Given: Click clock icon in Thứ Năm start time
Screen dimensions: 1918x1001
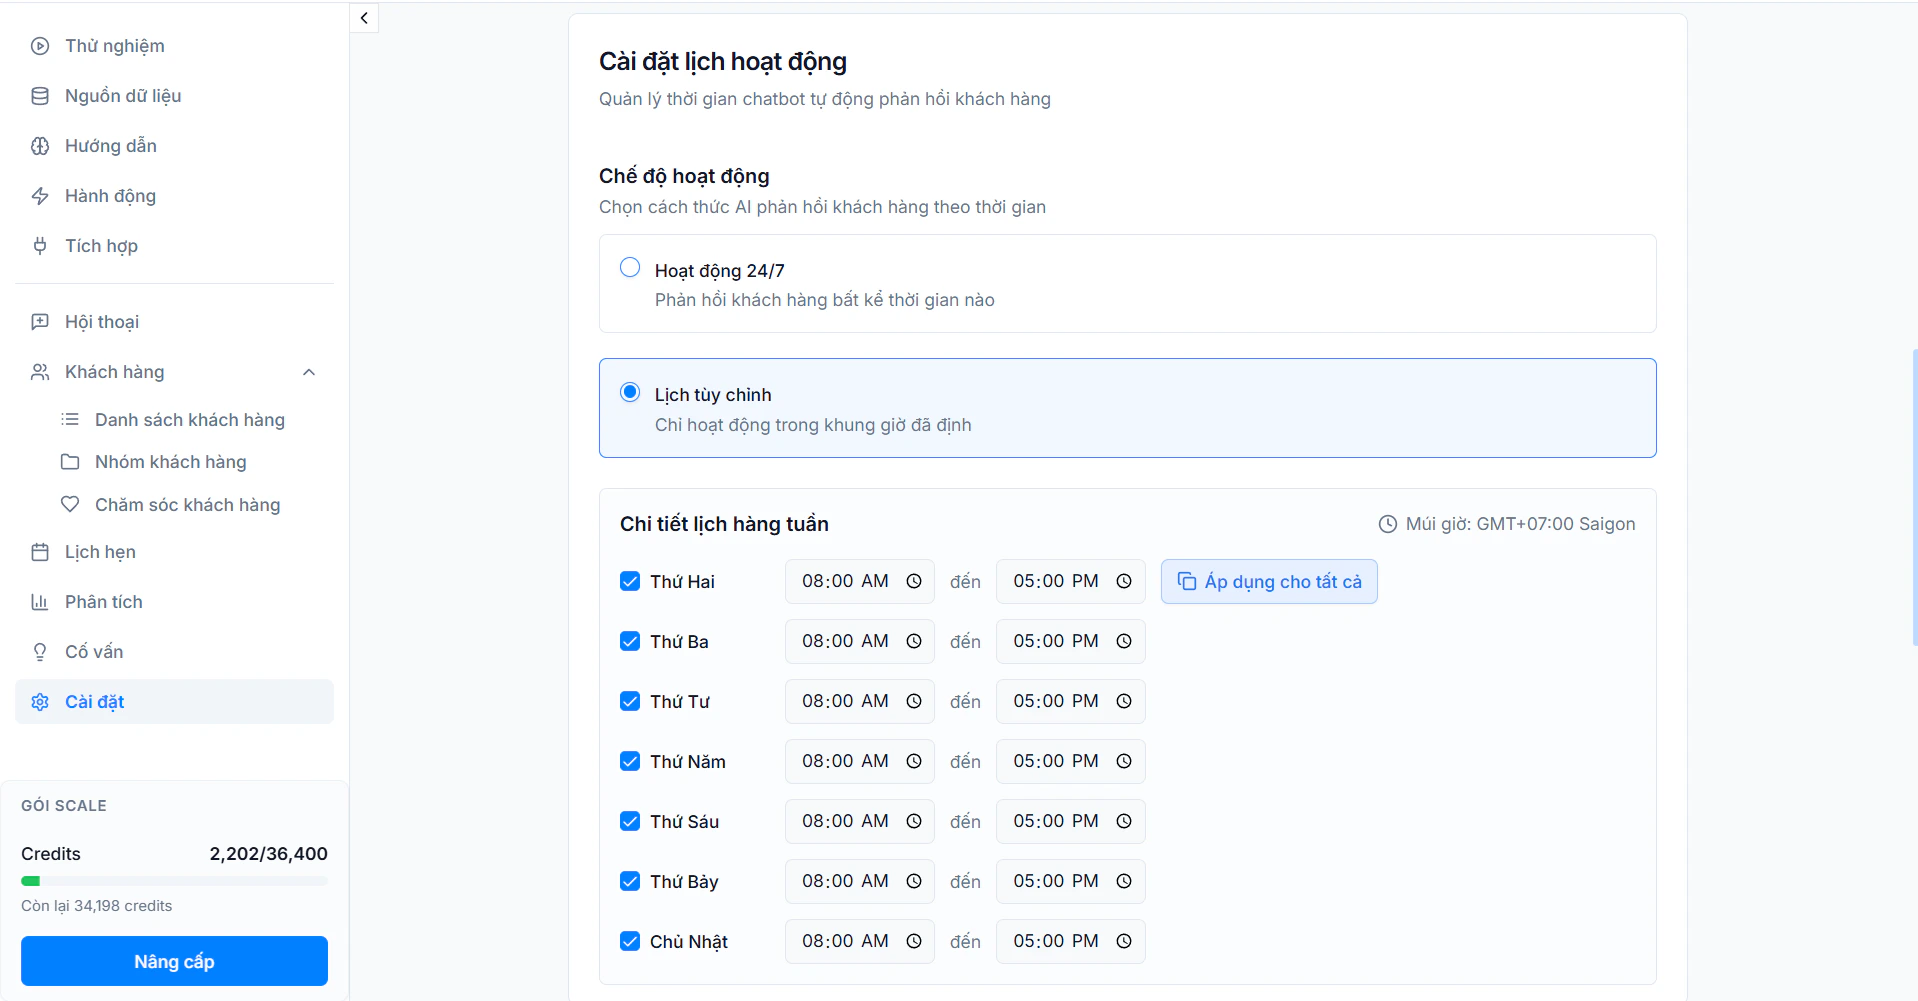Looking at the screenshot, I should pyautogui.click(x=914, y=761).
